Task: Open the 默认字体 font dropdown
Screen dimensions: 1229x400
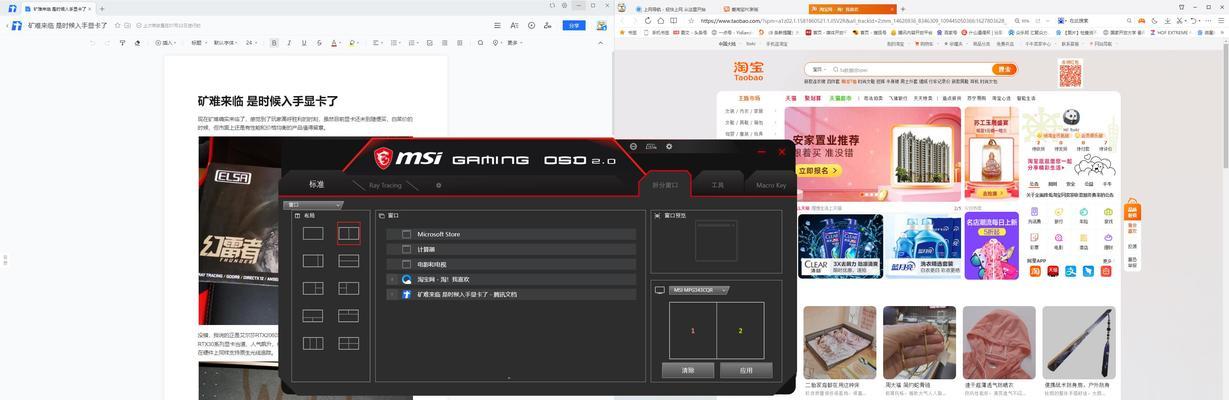Action: tap(226, 43)
